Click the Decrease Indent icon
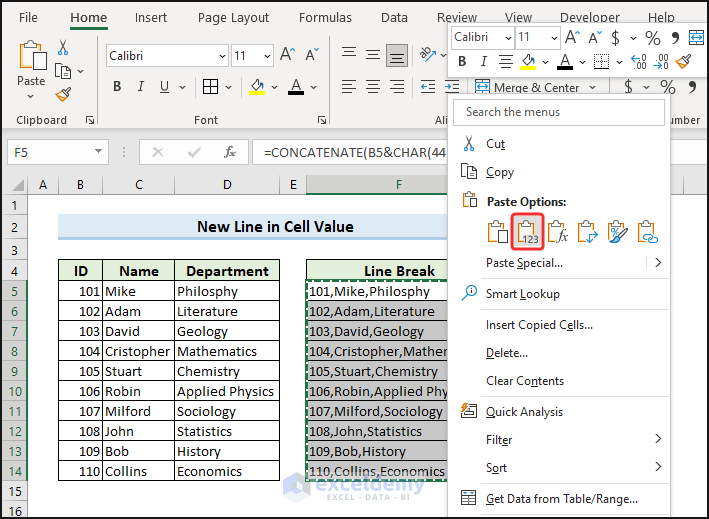The width and height of the screenshot is (709, 519). (x=428, y=86)
